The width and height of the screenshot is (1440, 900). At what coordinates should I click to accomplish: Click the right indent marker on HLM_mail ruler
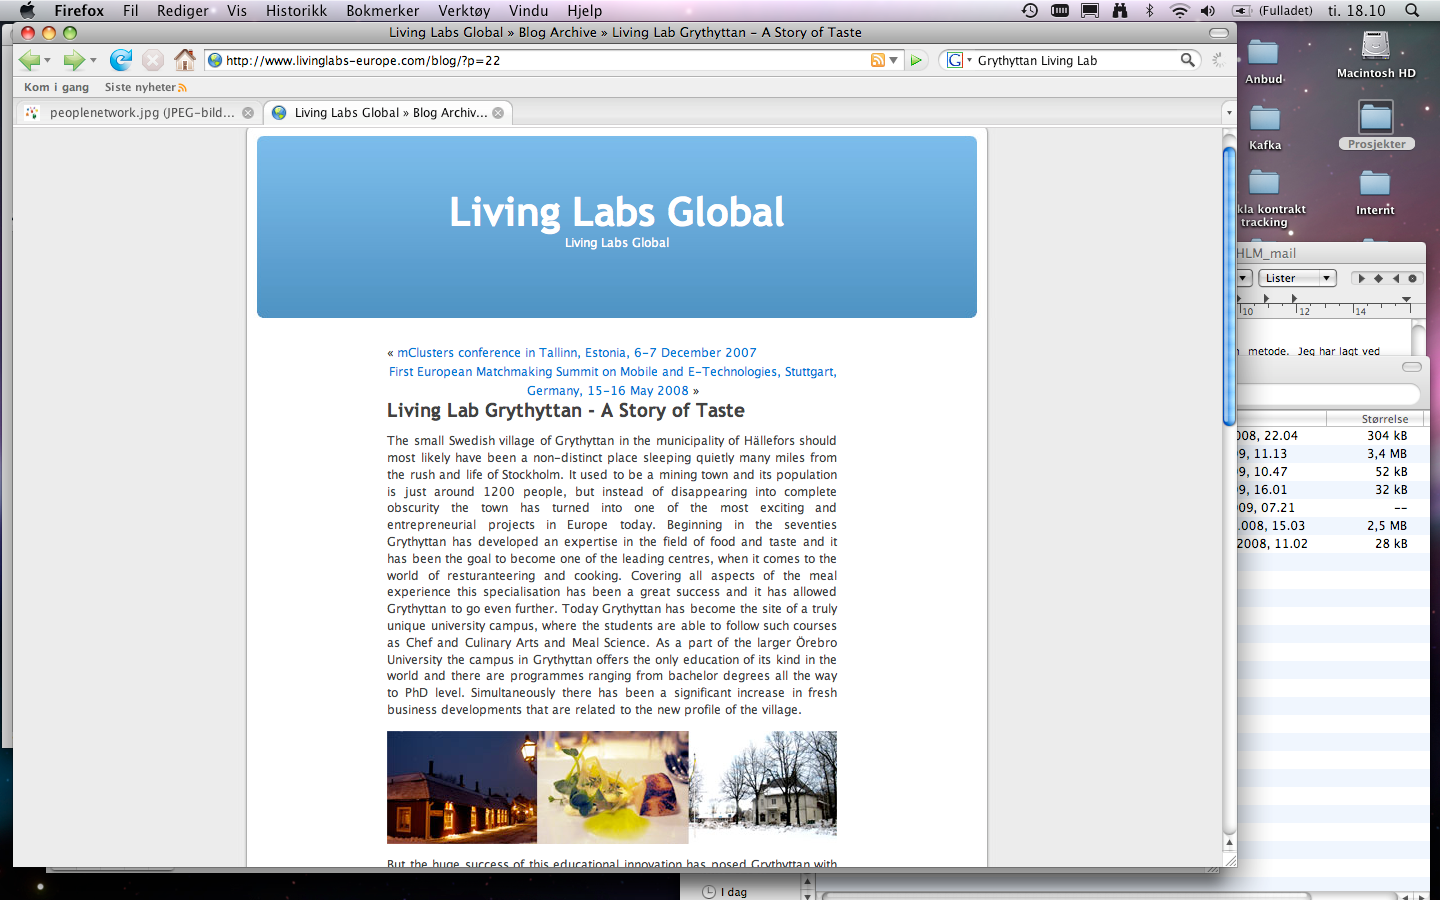(x=1406, y=299)
